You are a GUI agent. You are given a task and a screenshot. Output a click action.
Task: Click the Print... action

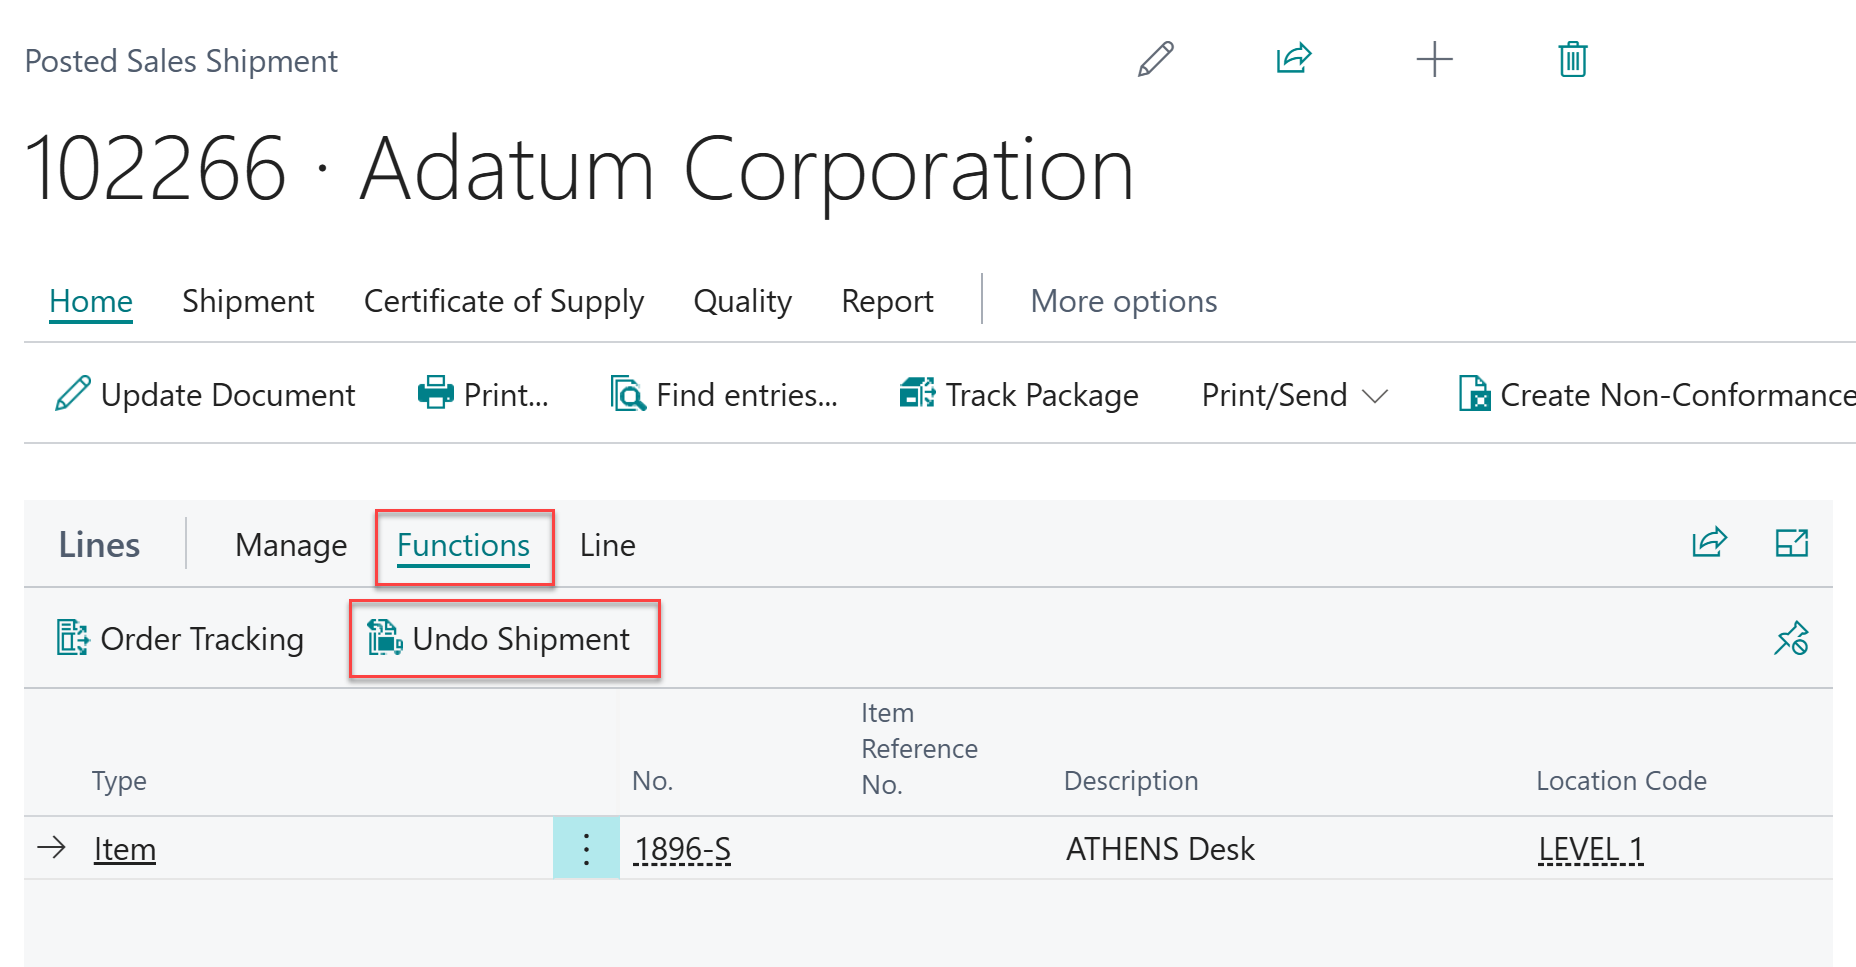pyautogui.click(x=483, y=394)
